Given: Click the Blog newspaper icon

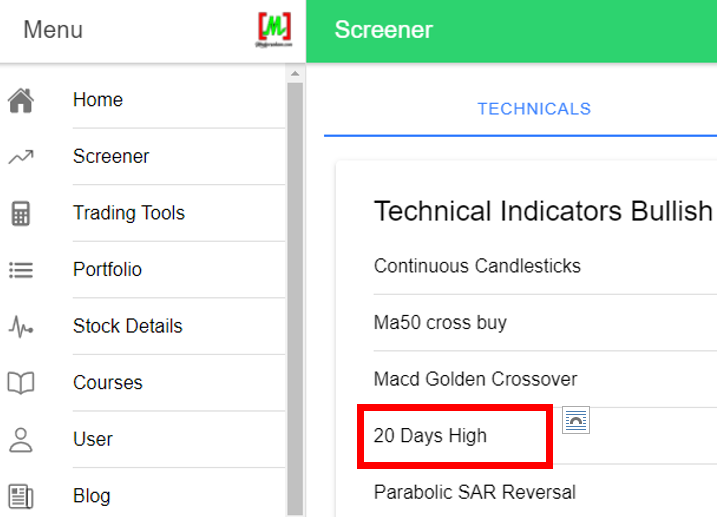Looking at the screenshot, I should (x=21, y=496).
